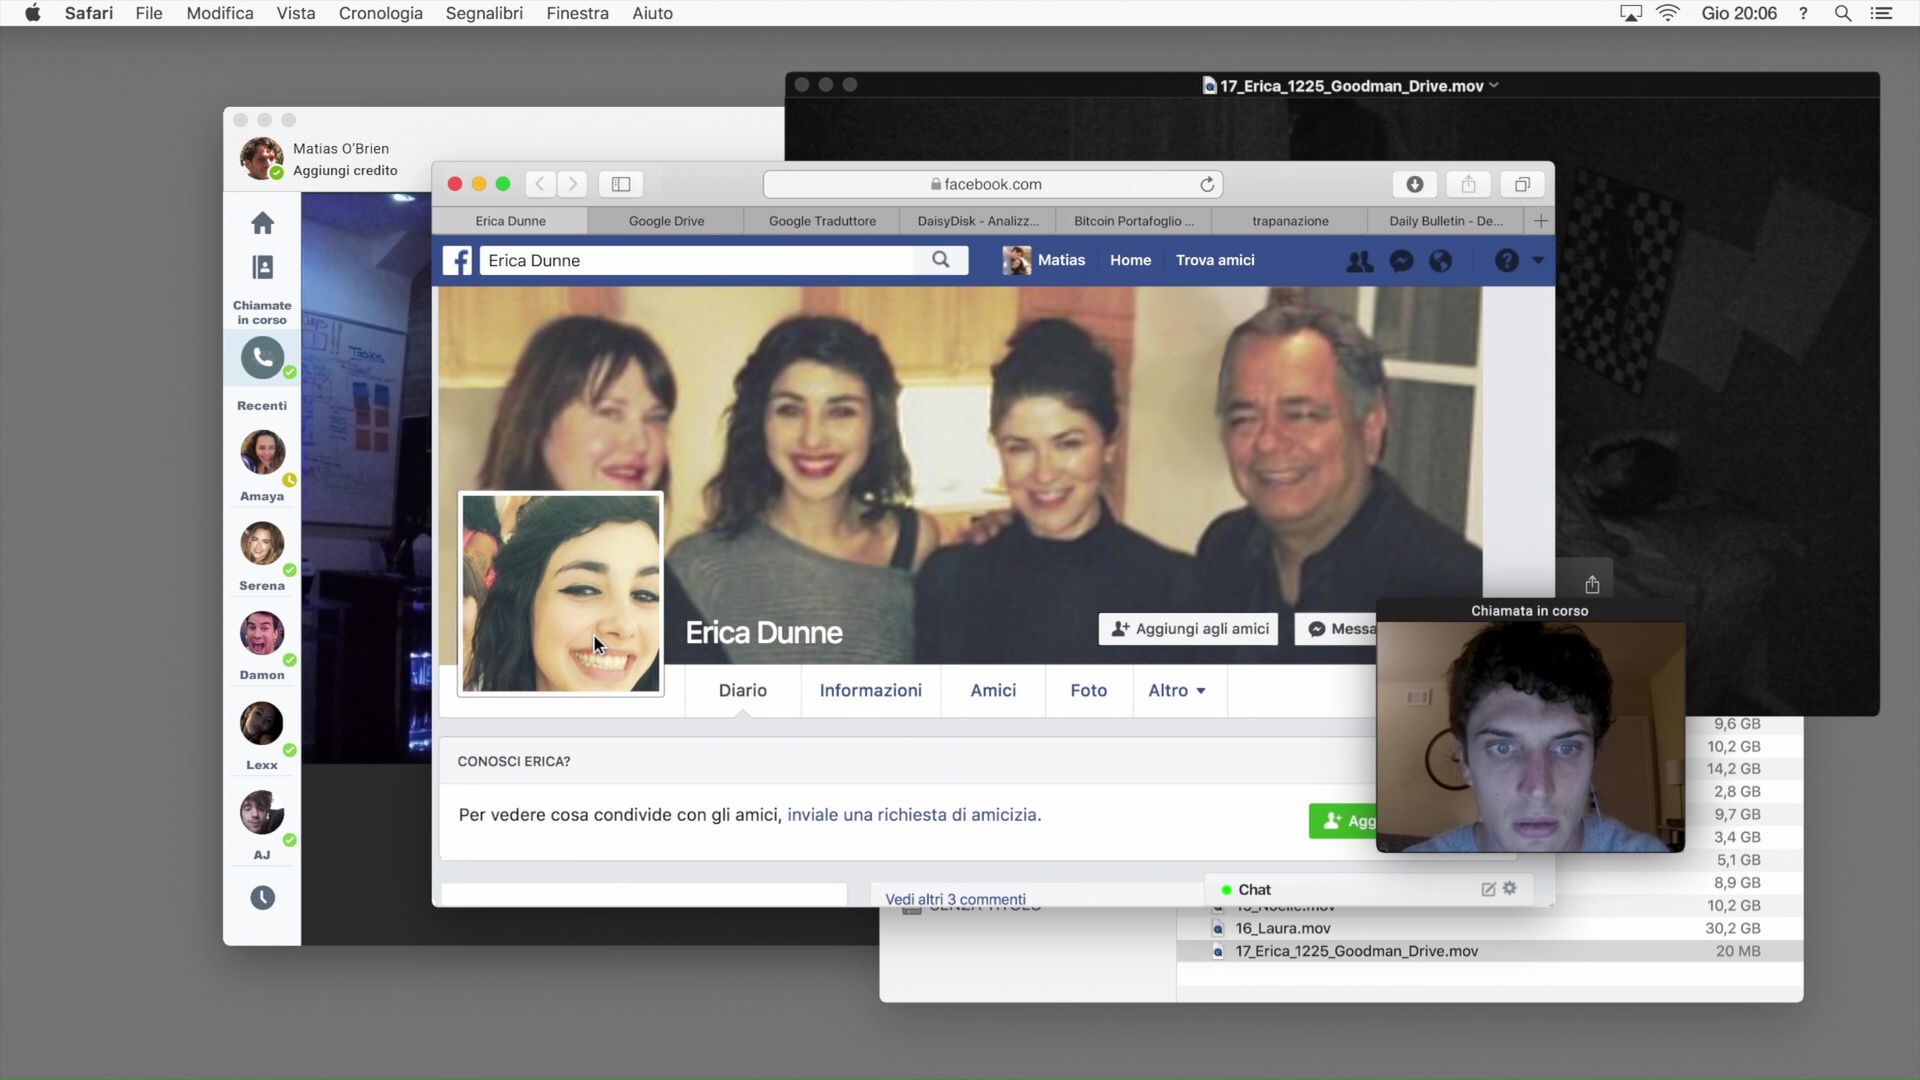Select Lexx in recent contacts
Screen dimensions: 1920x1080
pyautogui.click(x=262, y=723)
